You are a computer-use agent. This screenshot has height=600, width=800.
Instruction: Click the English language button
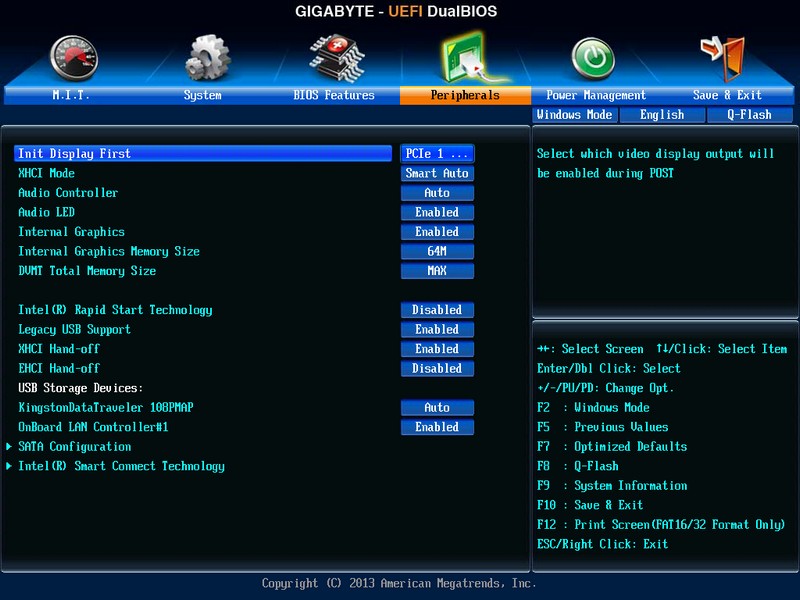click(x=662, y=115)
